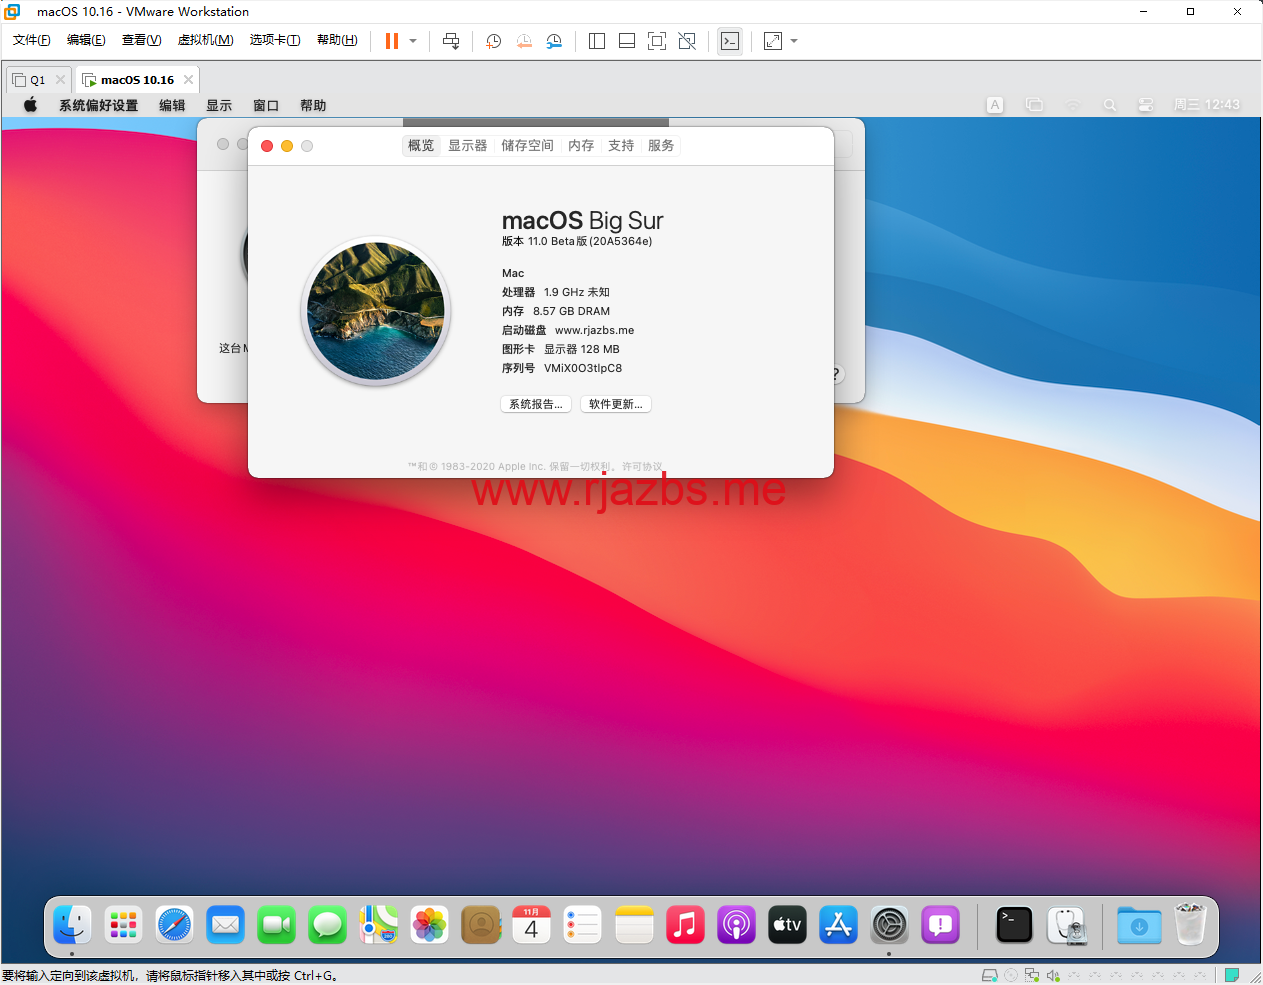Open the macOS 显示 menu
The image size is (1263, 985).
[219, 105]
